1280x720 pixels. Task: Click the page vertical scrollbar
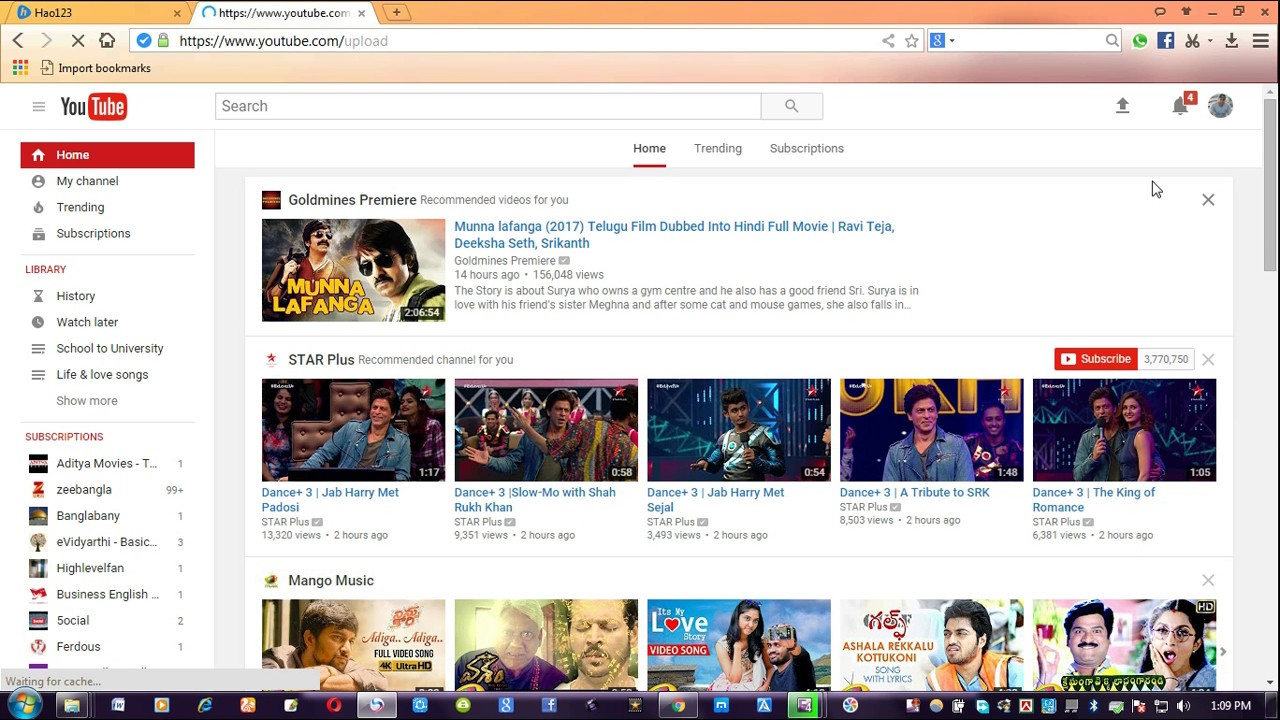coord(1270,185)
